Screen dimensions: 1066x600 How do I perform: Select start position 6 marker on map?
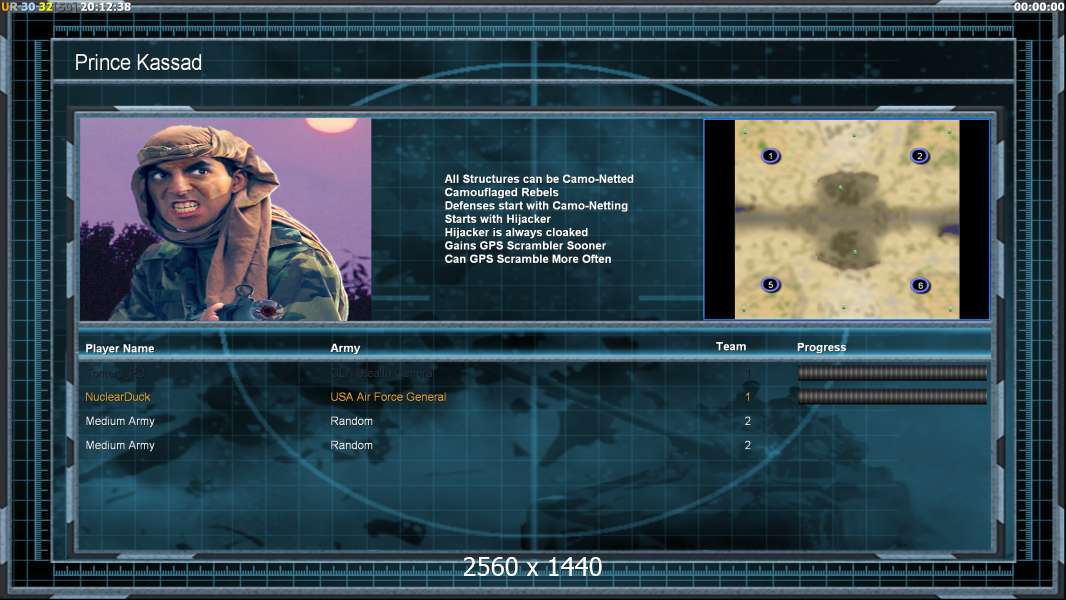[x=921, y=285]
